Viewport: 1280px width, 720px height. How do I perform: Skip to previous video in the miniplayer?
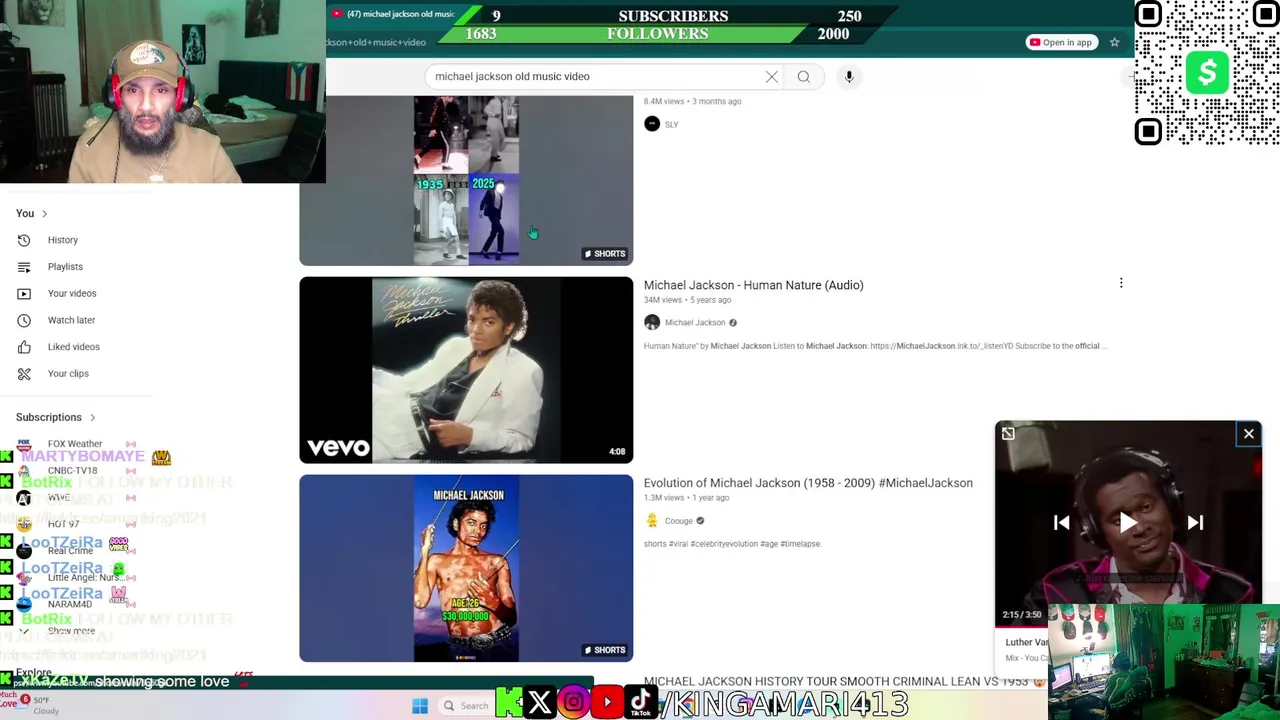coord(1061,522)
